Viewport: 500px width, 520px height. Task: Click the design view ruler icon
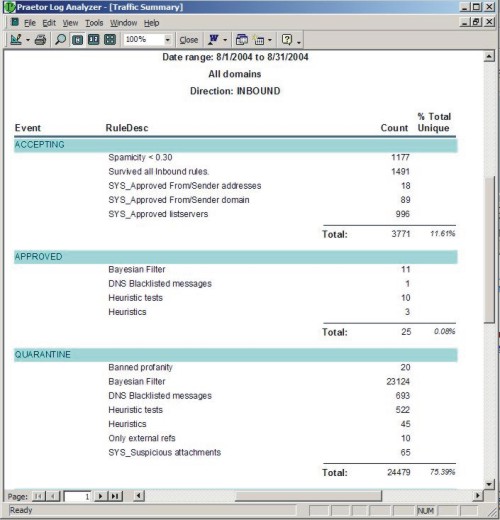click(16, 40)
